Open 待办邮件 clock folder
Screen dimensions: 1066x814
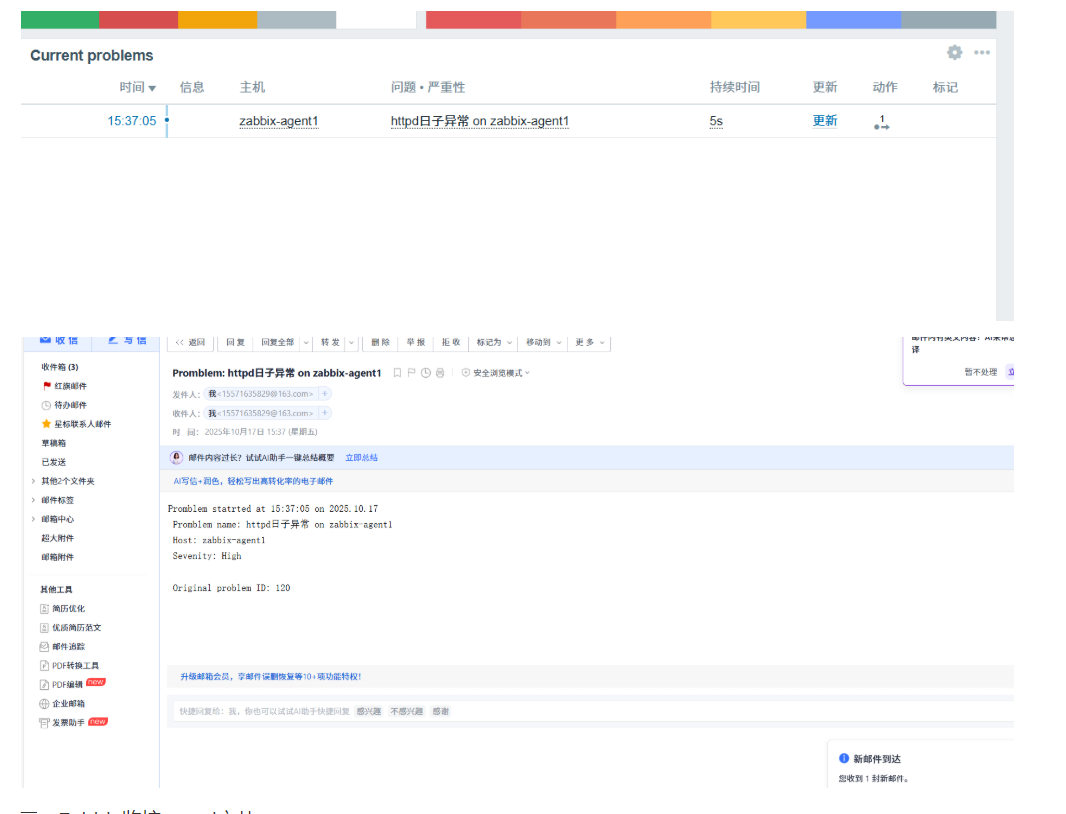coord(65,405)
